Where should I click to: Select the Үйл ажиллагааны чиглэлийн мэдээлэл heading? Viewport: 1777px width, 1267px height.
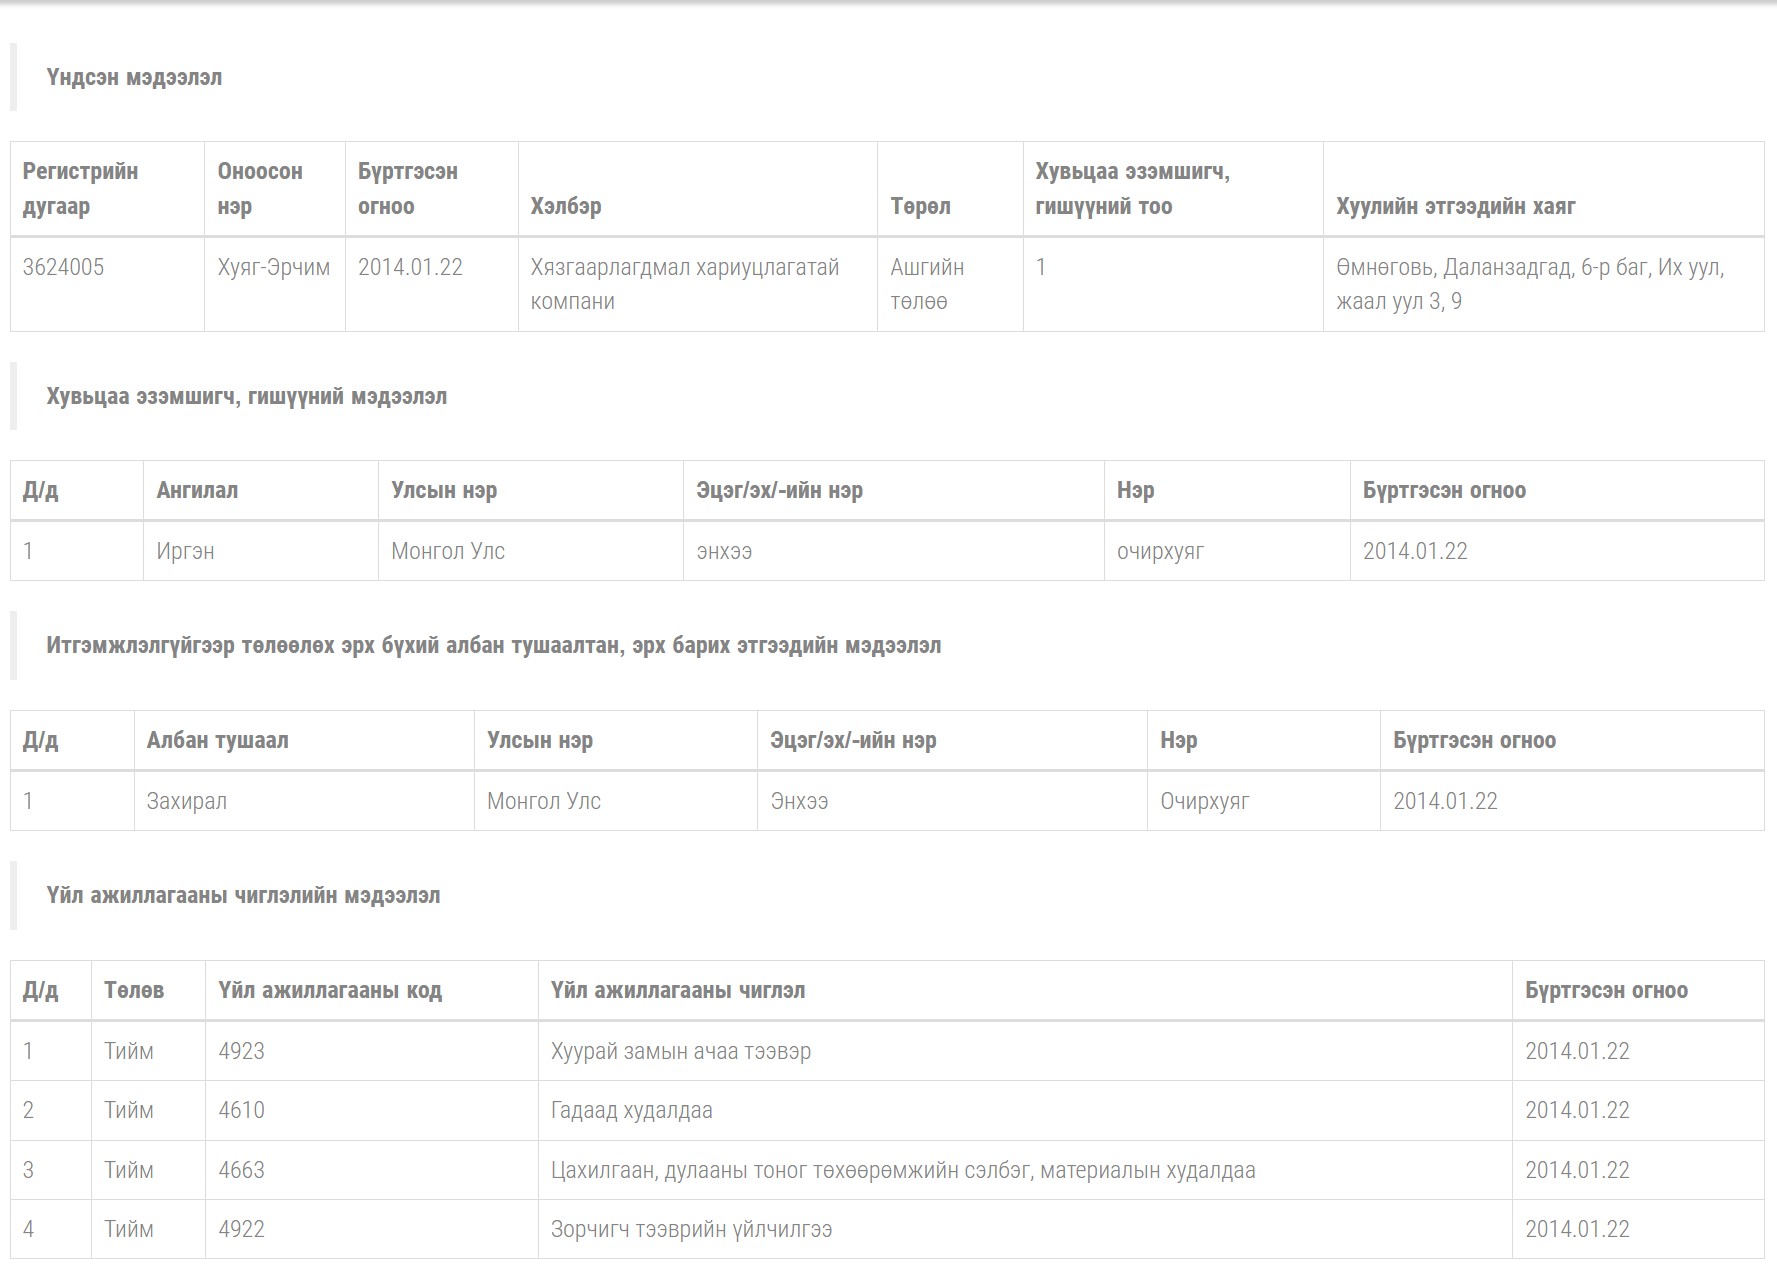pyautogui.click(x=243, y=895)
